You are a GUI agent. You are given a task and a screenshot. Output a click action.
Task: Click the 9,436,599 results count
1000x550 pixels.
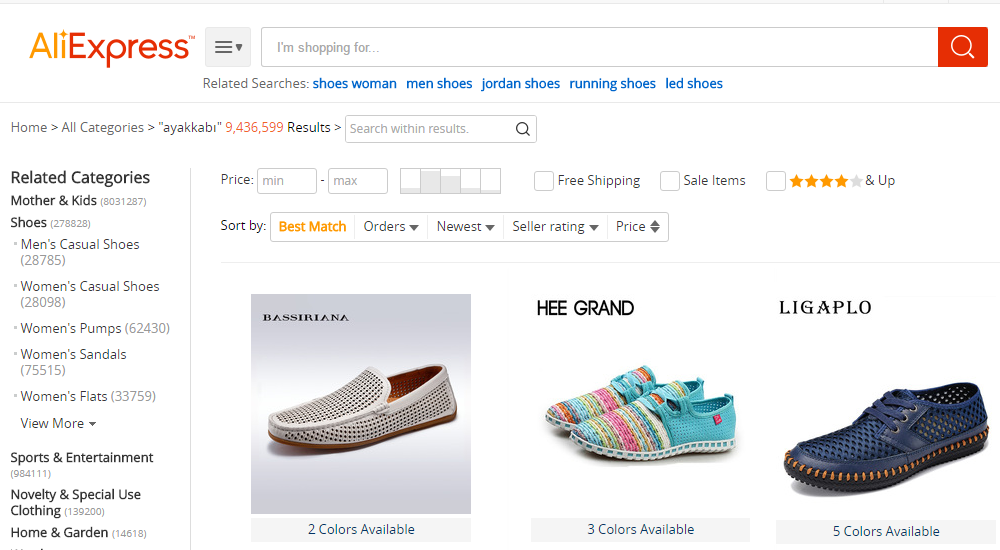pyautogui.click(x=254, y=128)
